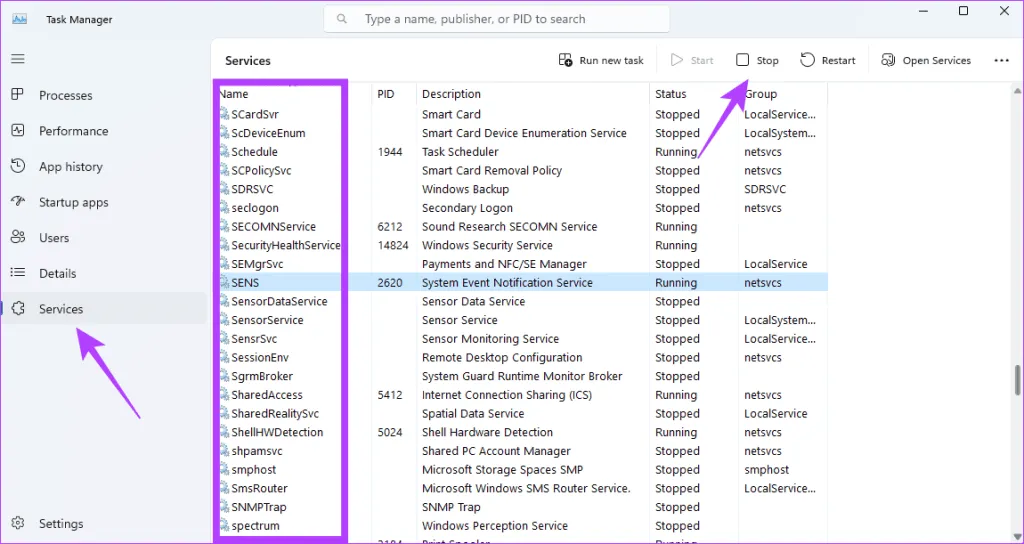Stop the selected SENS service
Image resolution: width=1024 pixels, height=544 pixels.
point(757,60)
